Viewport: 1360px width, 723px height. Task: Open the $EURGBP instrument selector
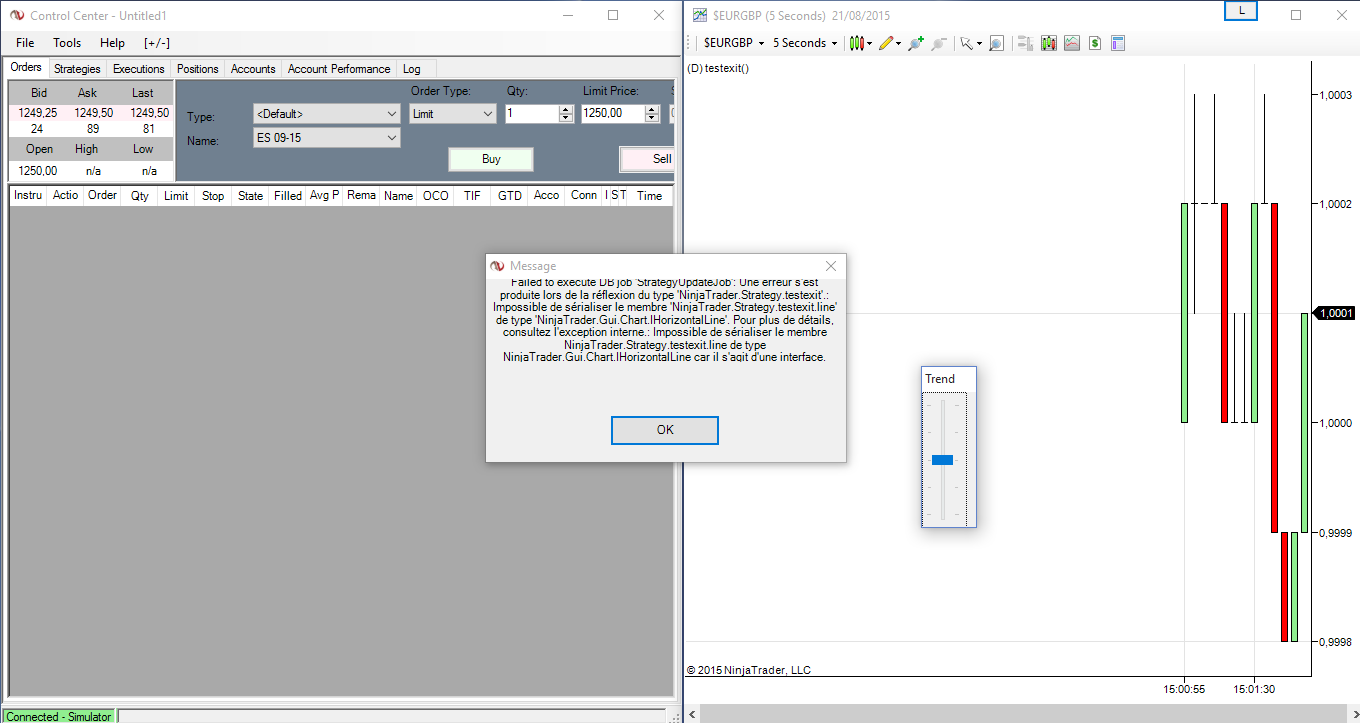(x=733, y=43)
